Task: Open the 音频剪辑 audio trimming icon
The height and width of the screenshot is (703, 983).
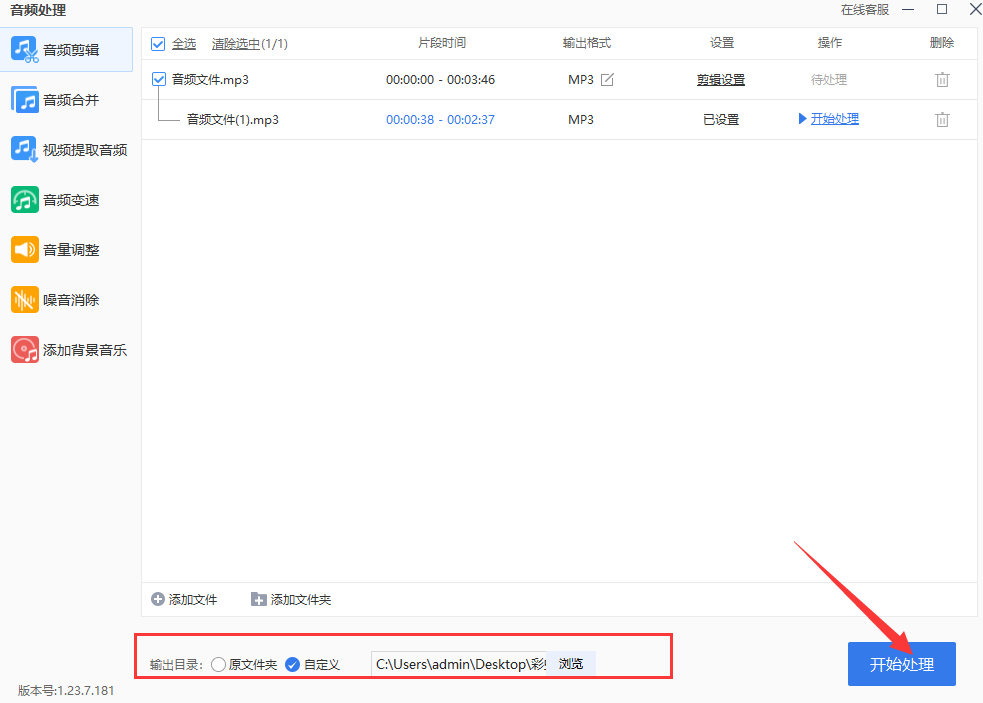Action: 24,50
